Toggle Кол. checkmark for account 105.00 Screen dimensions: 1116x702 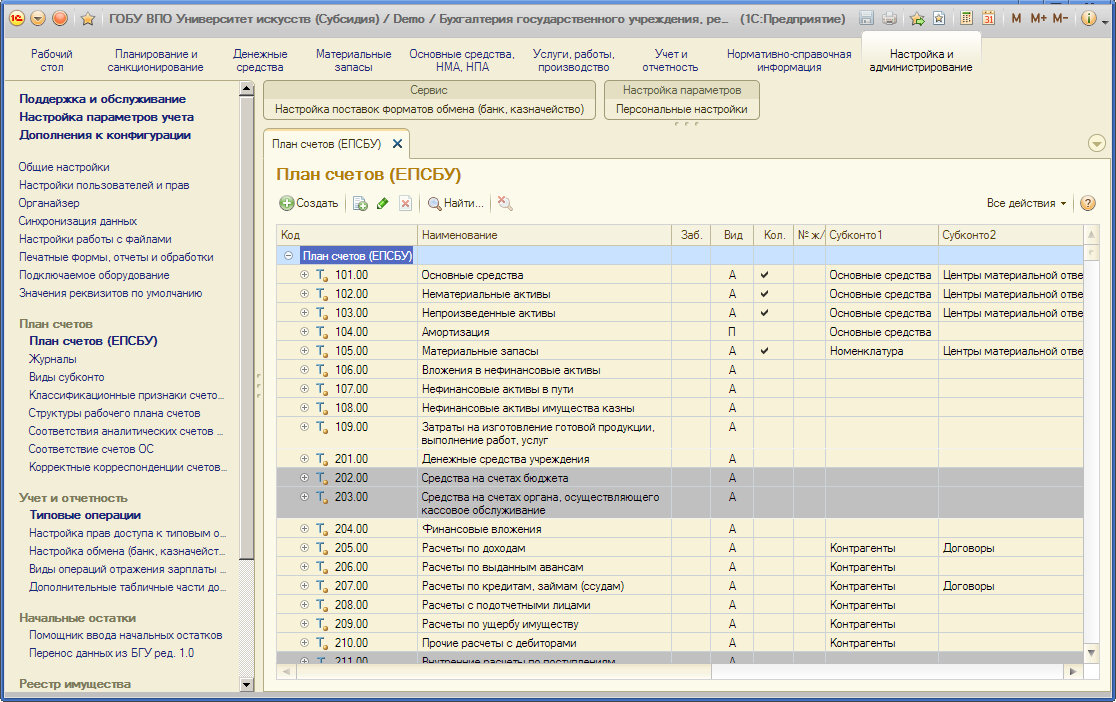tap(764, 351)
